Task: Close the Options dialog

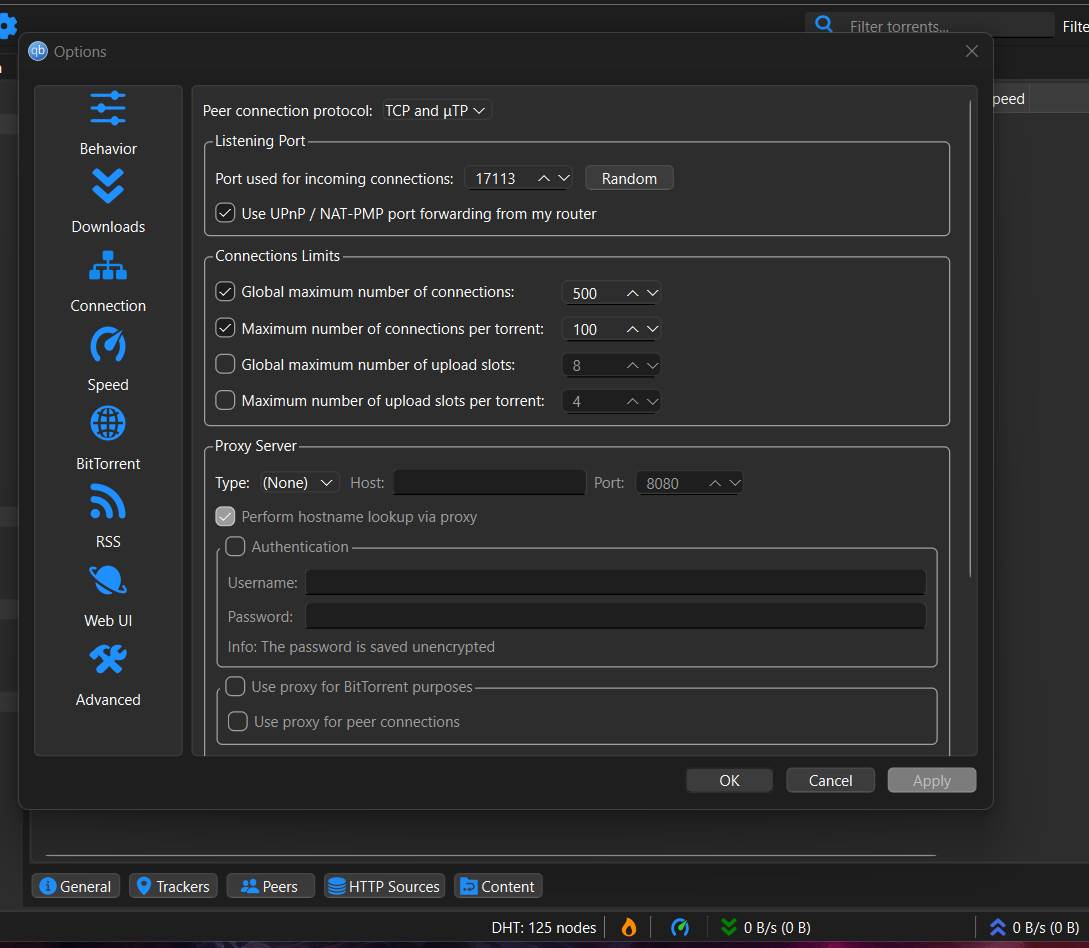Action: (x=972, y=51)
